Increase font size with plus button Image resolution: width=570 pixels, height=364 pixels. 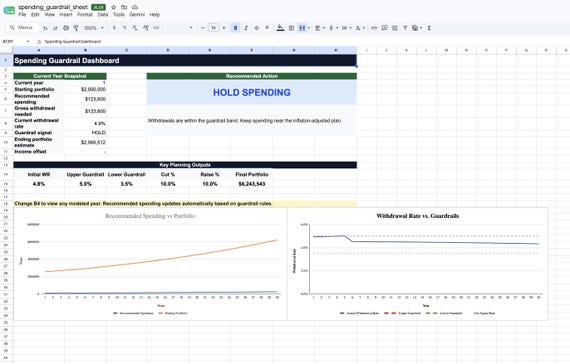224,28
